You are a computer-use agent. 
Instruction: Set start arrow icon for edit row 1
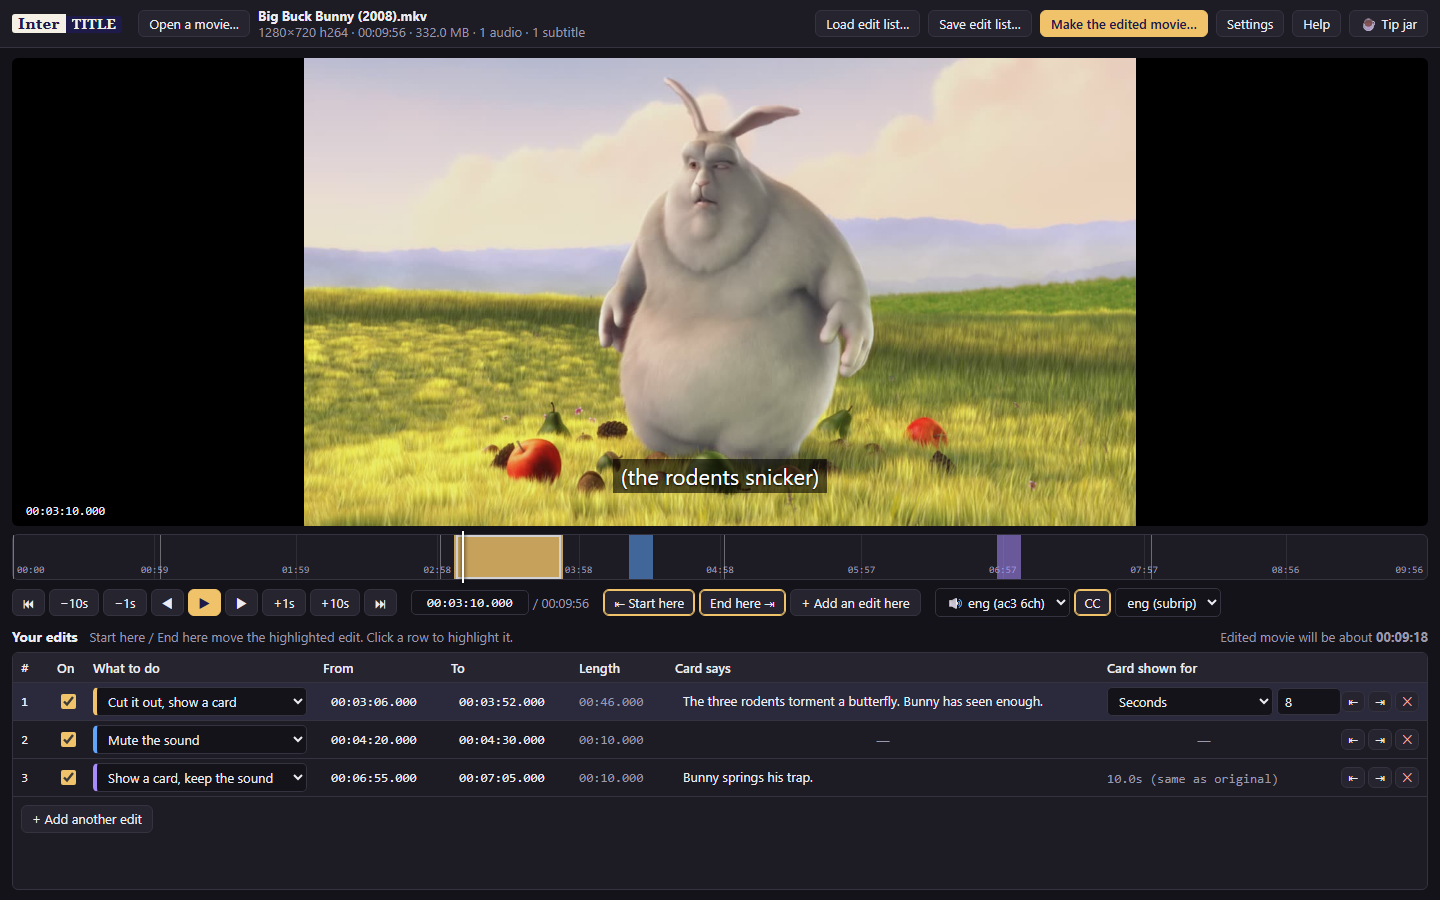(x=1352, y=702)
